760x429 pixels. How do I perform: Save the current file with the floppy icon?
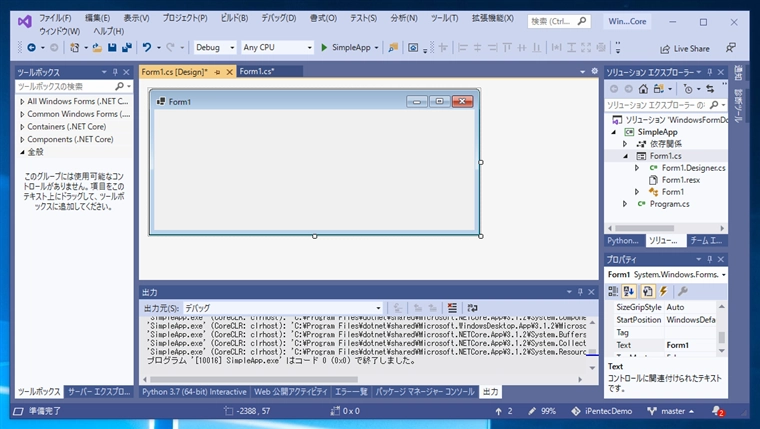tap(112, 48)
